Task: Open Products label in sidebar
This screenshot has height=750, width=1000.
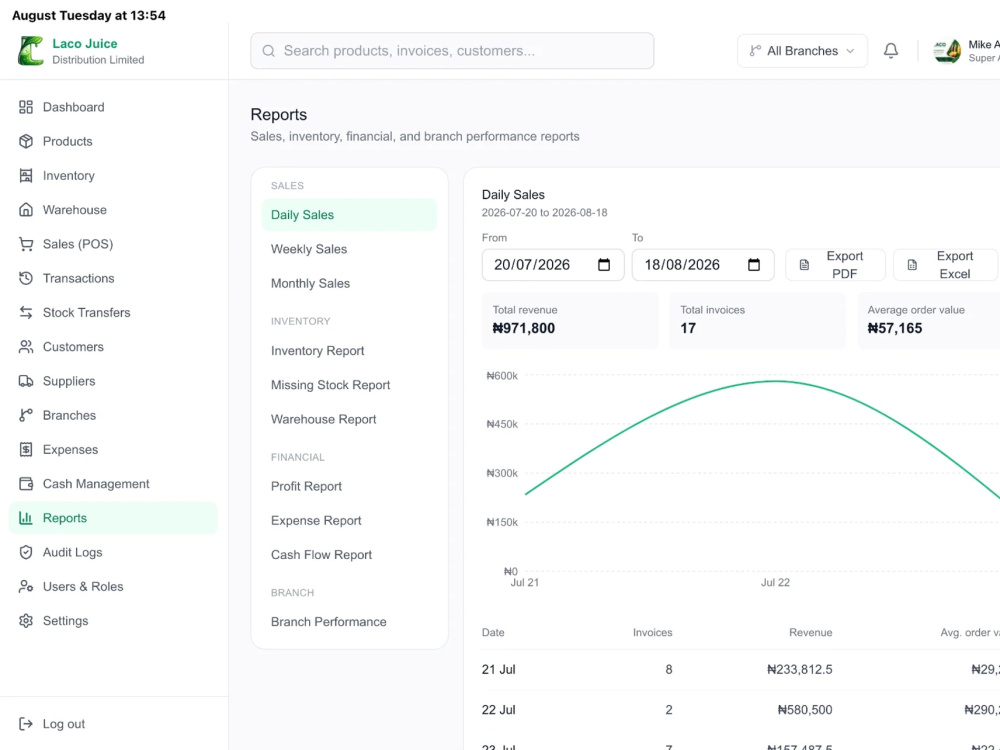Action: click(x=68, y=142)
